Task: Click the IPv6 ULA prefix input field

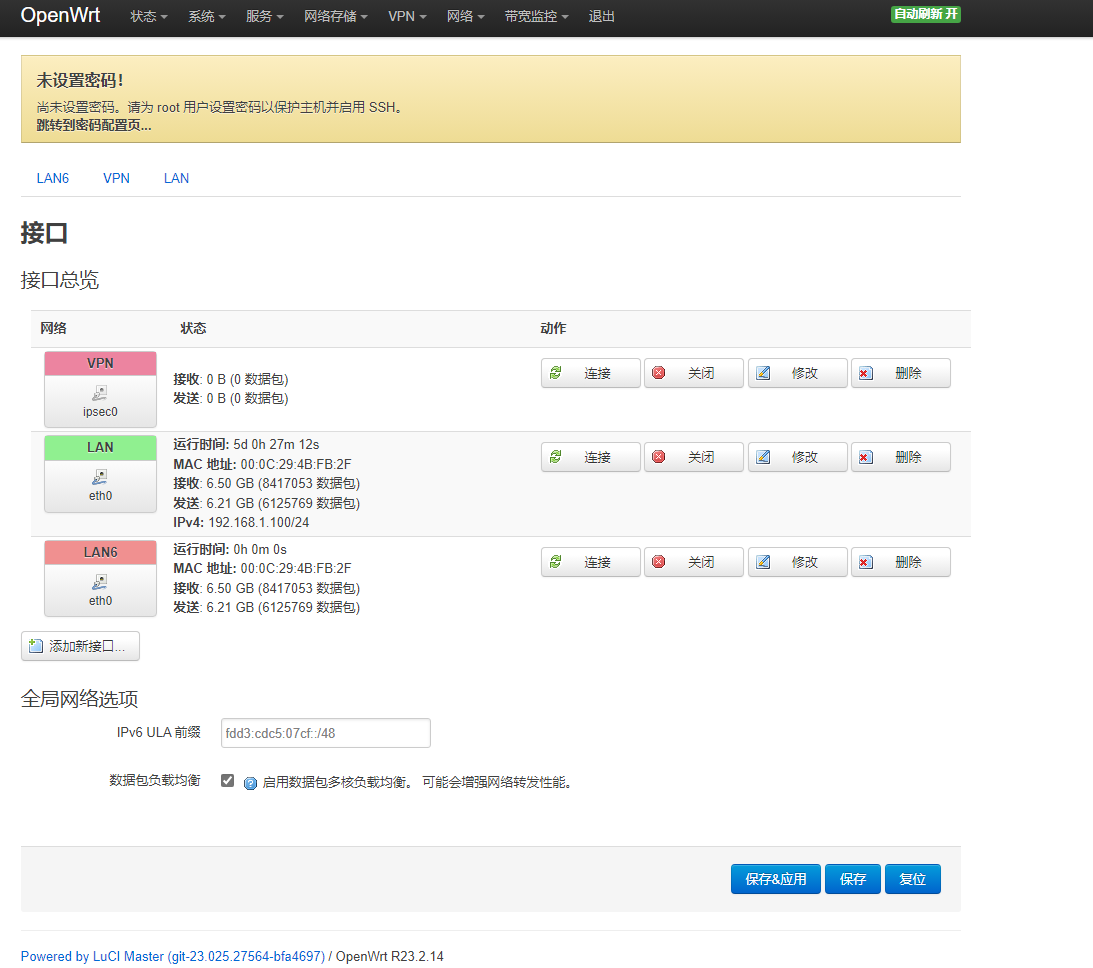Action: coord(326,733)
